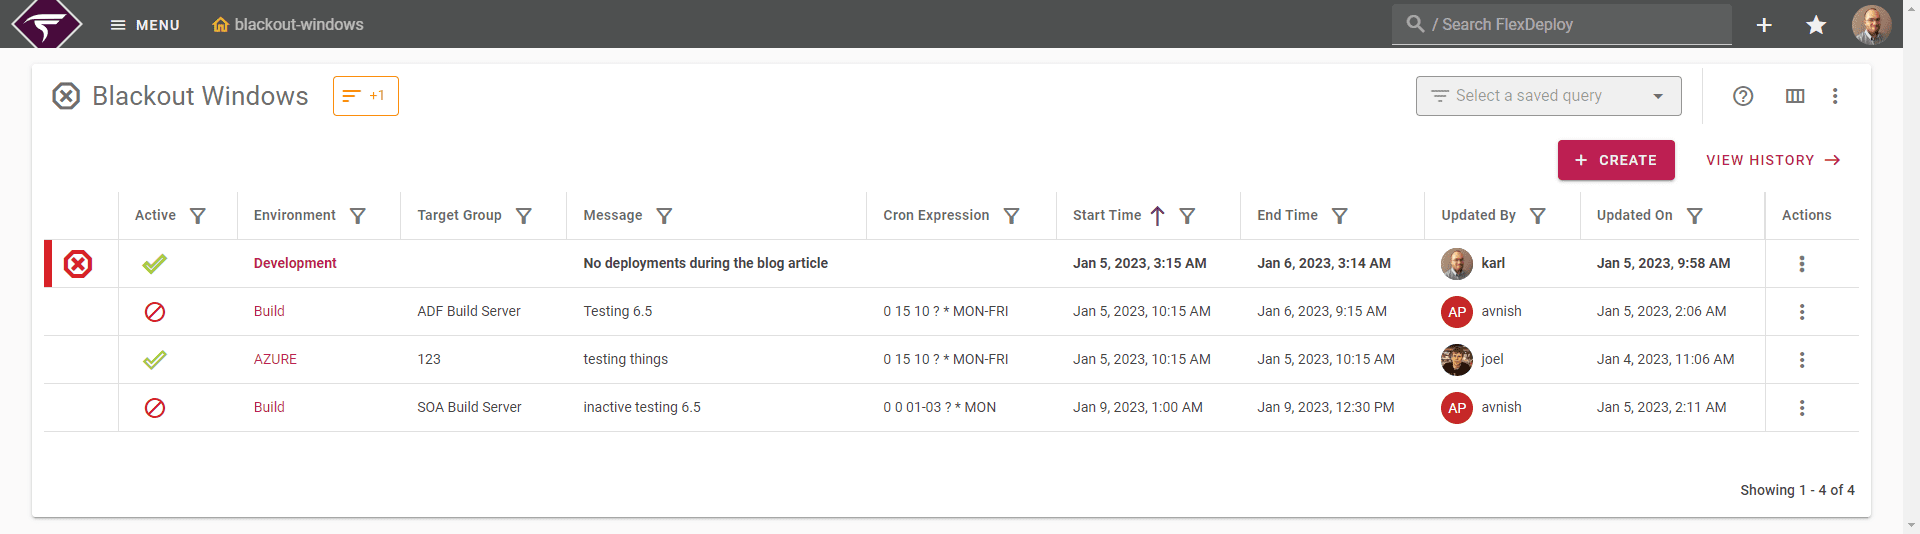Go to blackout-windows home breadcrumb

(288, 25)
